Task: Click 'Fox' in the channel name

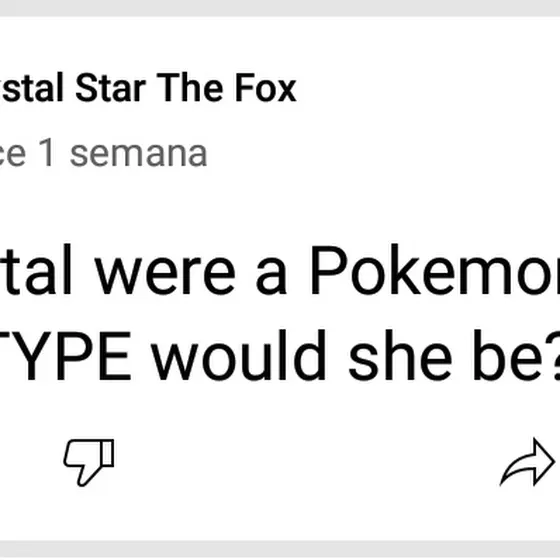Action: pyautogui.click(x=265, y=88)
